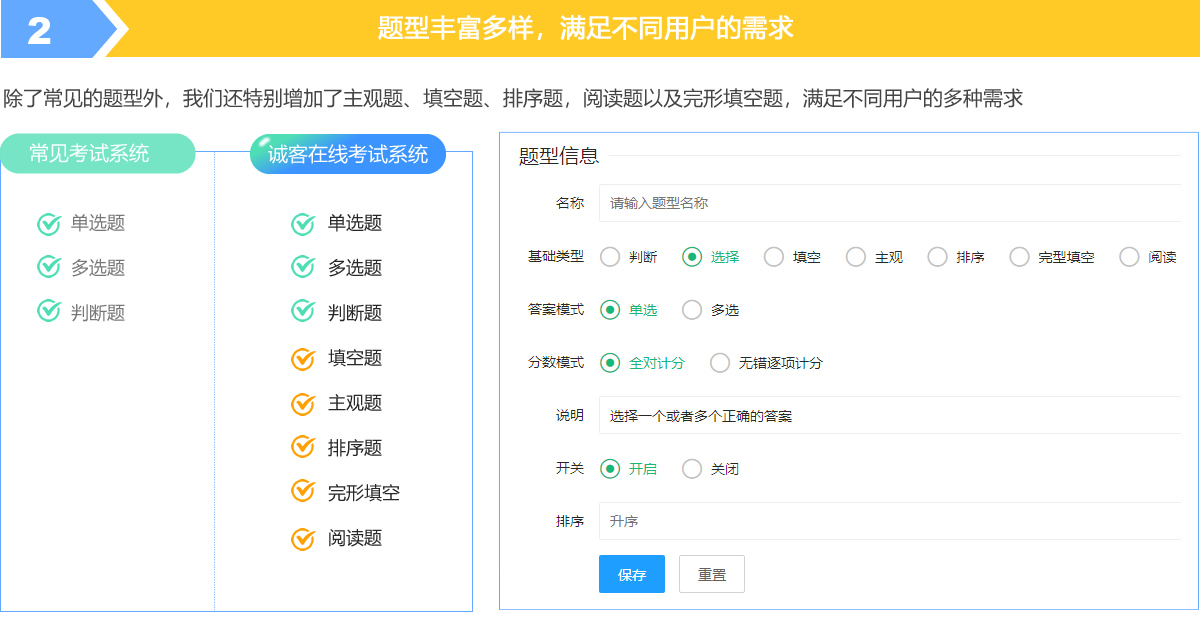Click the 完形填空 list text
Image resolution: width=1203 pixels, height=643 pixels.
point(364,493)
